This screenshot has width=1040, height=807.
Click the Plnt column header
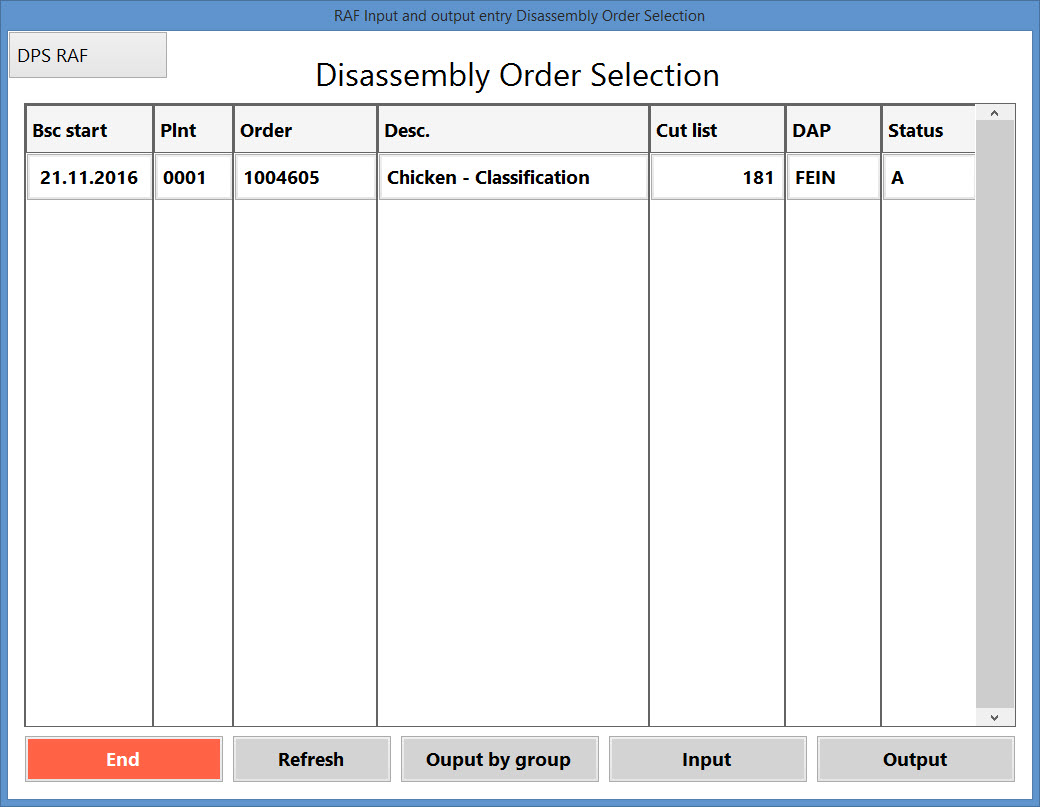click(x=193, y=131)
